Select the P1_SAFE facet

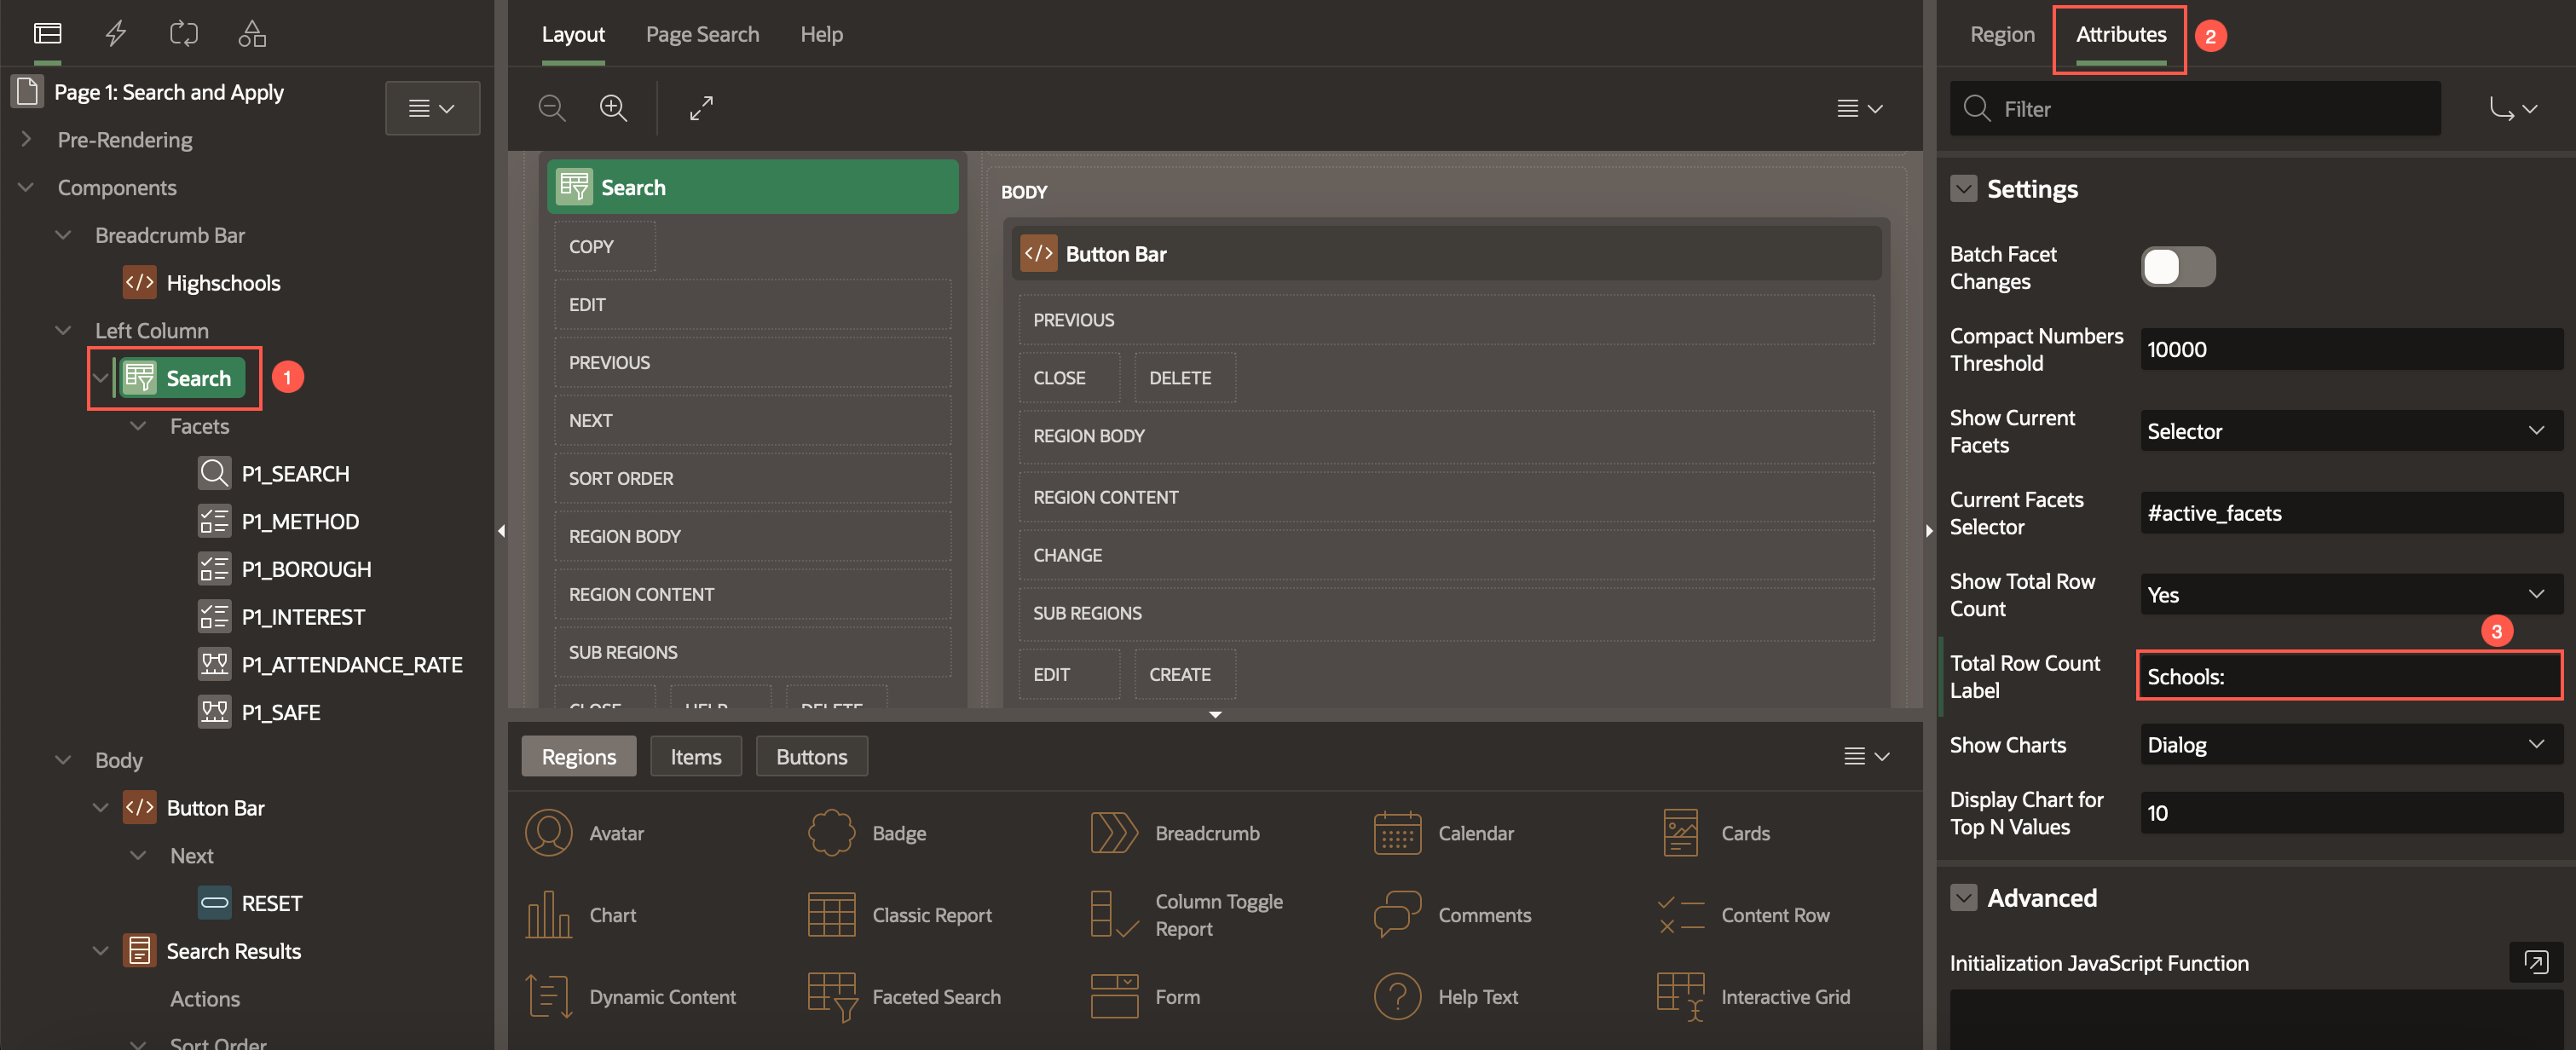281,713
